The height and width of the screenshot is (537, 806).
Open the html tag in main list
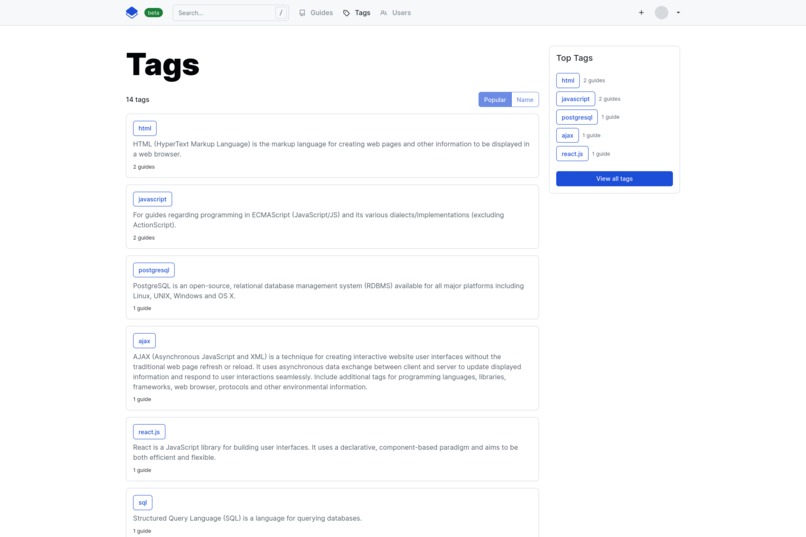pyautogui.click(x=145, y=128)
